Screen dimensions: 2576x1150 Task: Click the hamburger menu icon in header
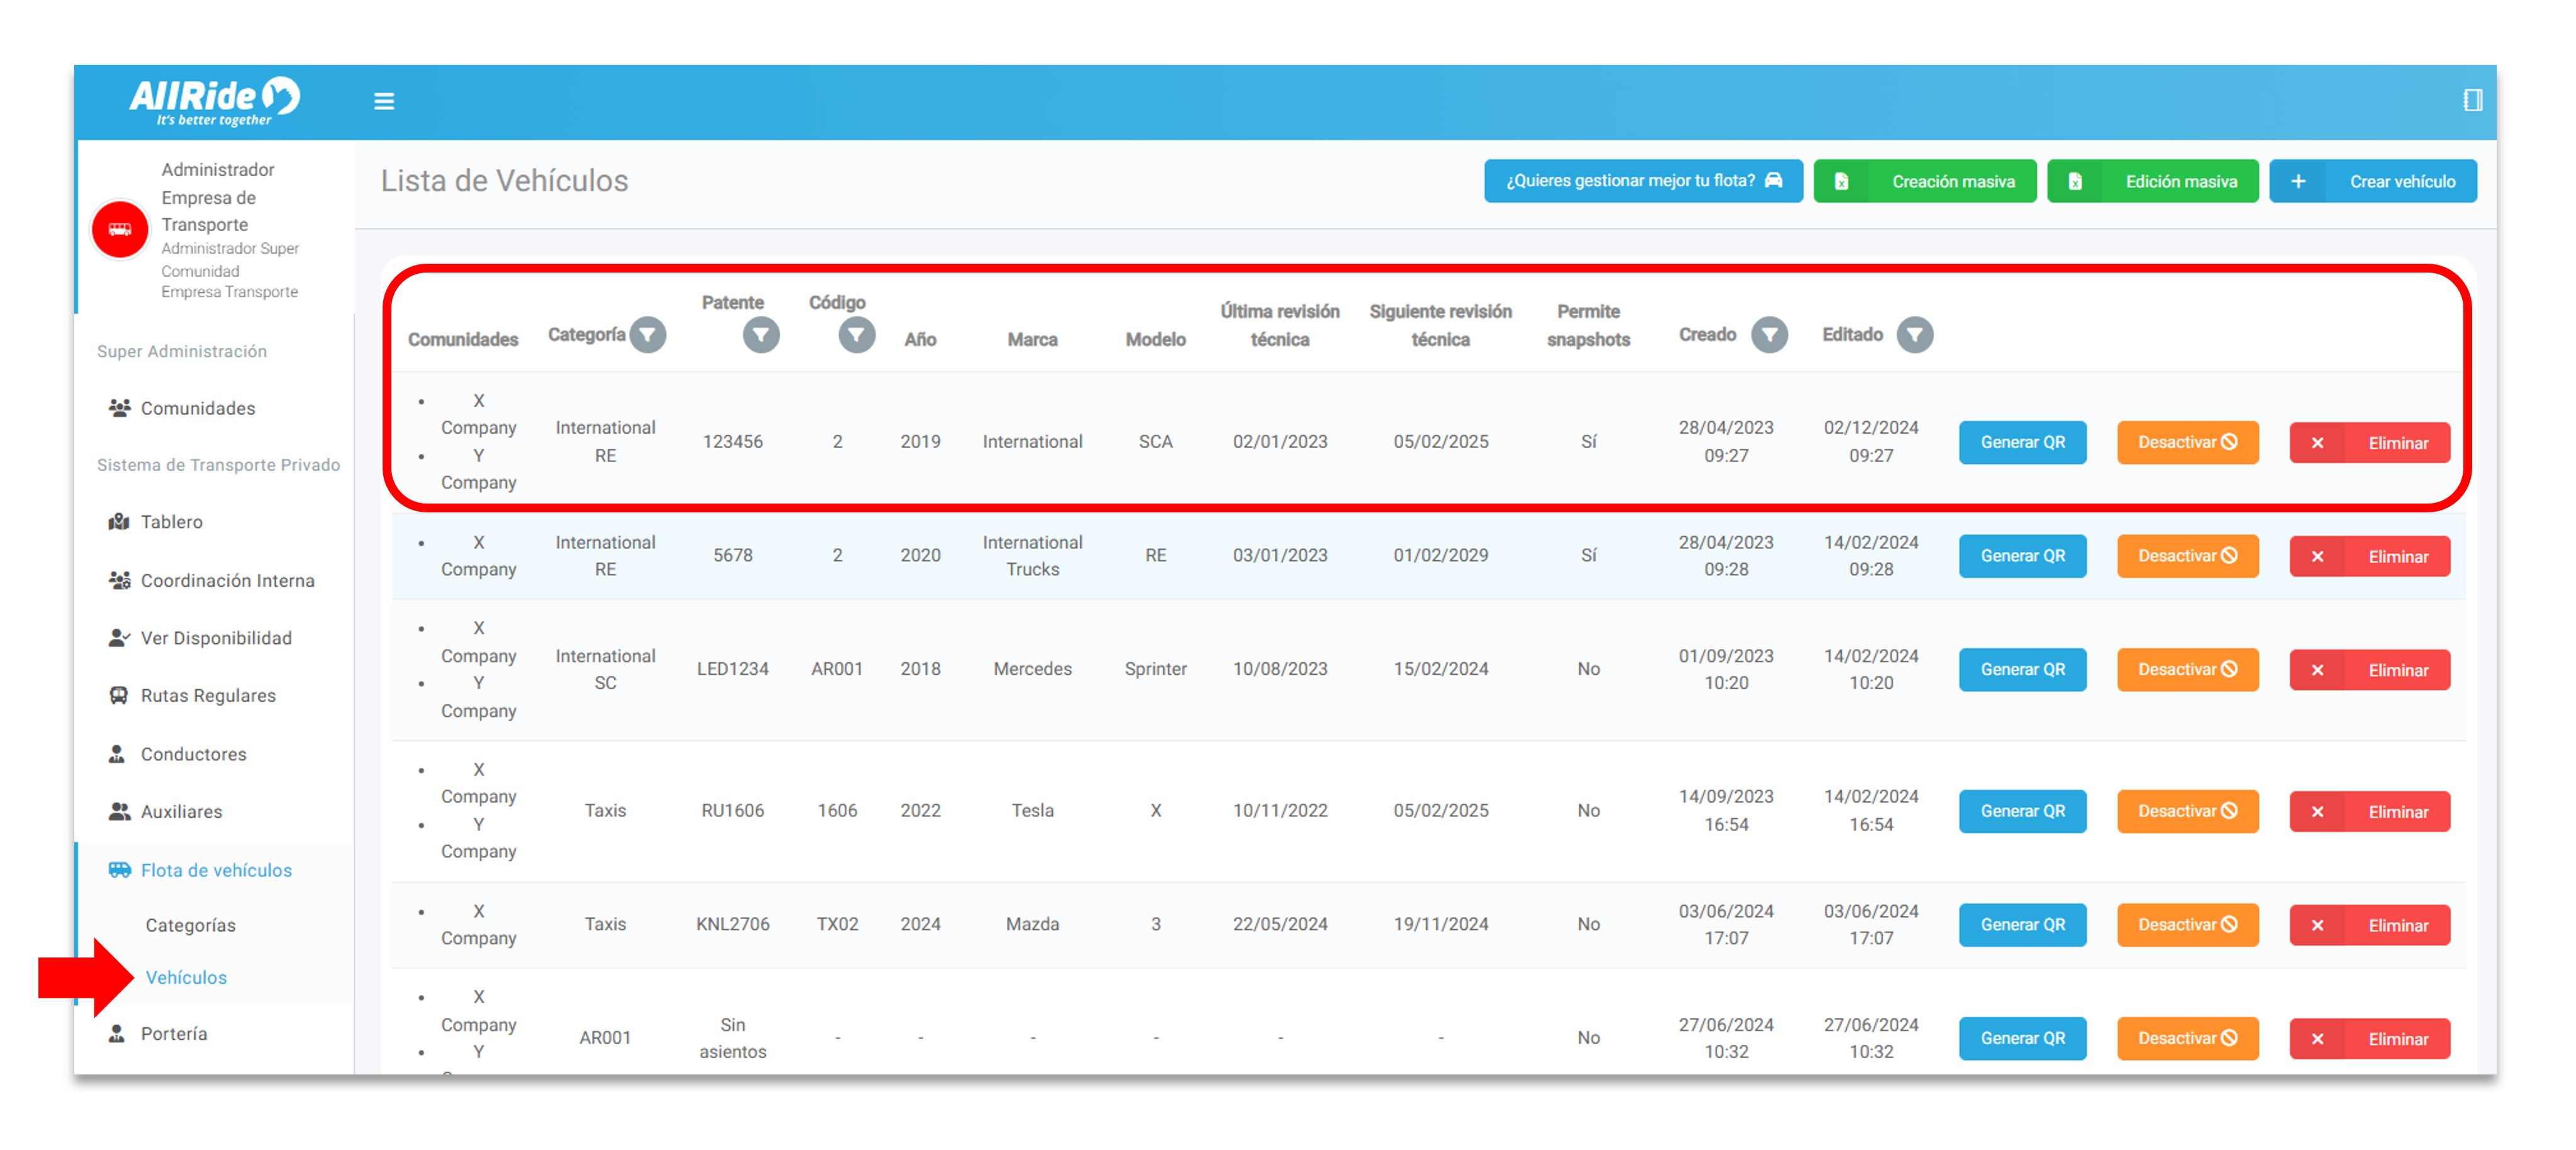(384, 101)
